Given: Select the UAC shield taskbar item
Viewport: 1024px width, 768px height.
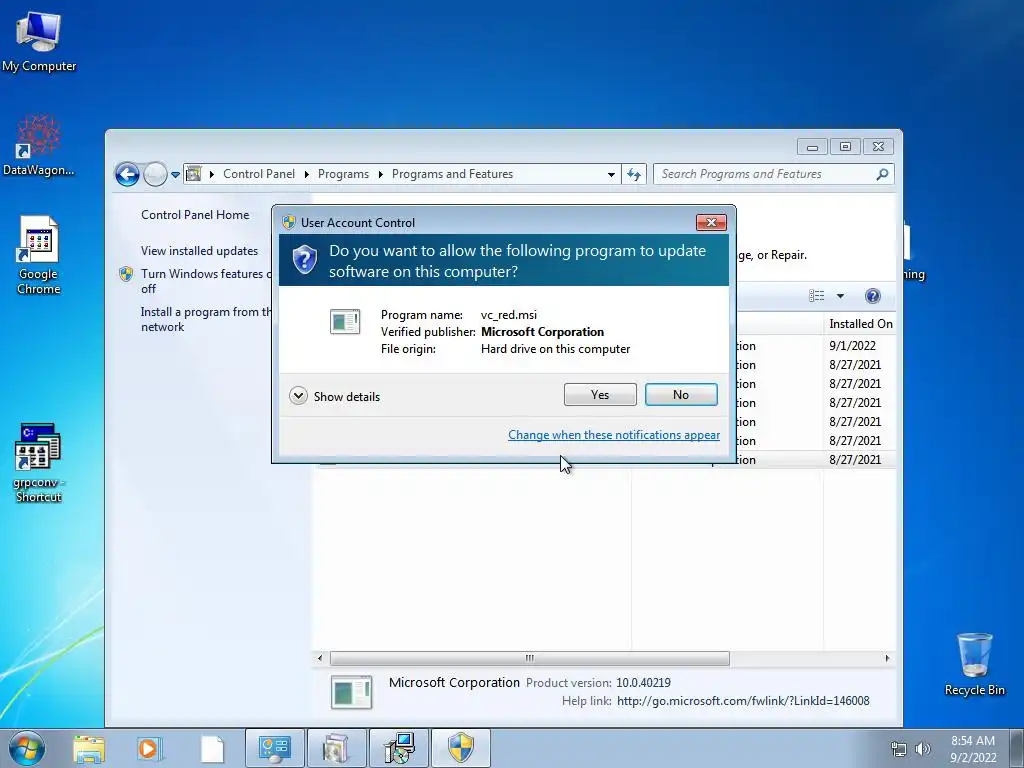Looking at the screenshot, I should tap(460, 748).
